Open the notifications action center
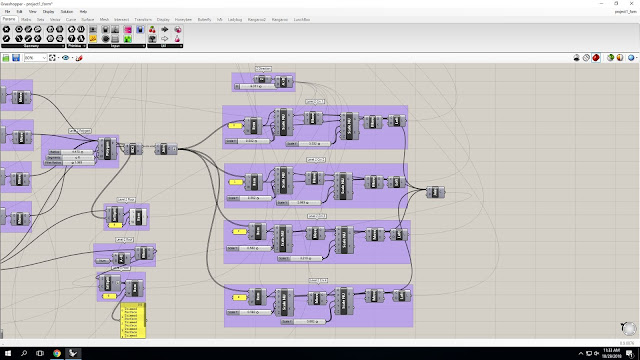Image resolution: width=640 pixels, height=360 pixels. pyautogui.click(x=630, y=353)
